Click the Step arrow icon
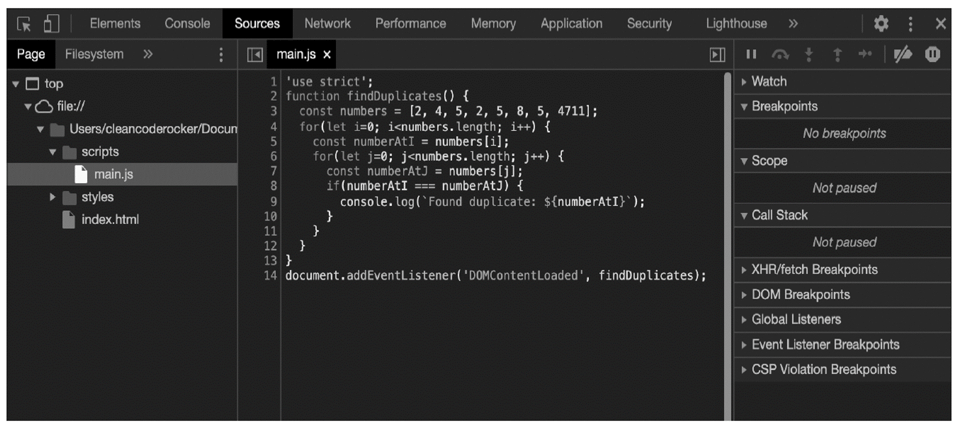Image resolution: width=960 pixels, height=429 pixels. pyautogui.click(x=865, y=54)
